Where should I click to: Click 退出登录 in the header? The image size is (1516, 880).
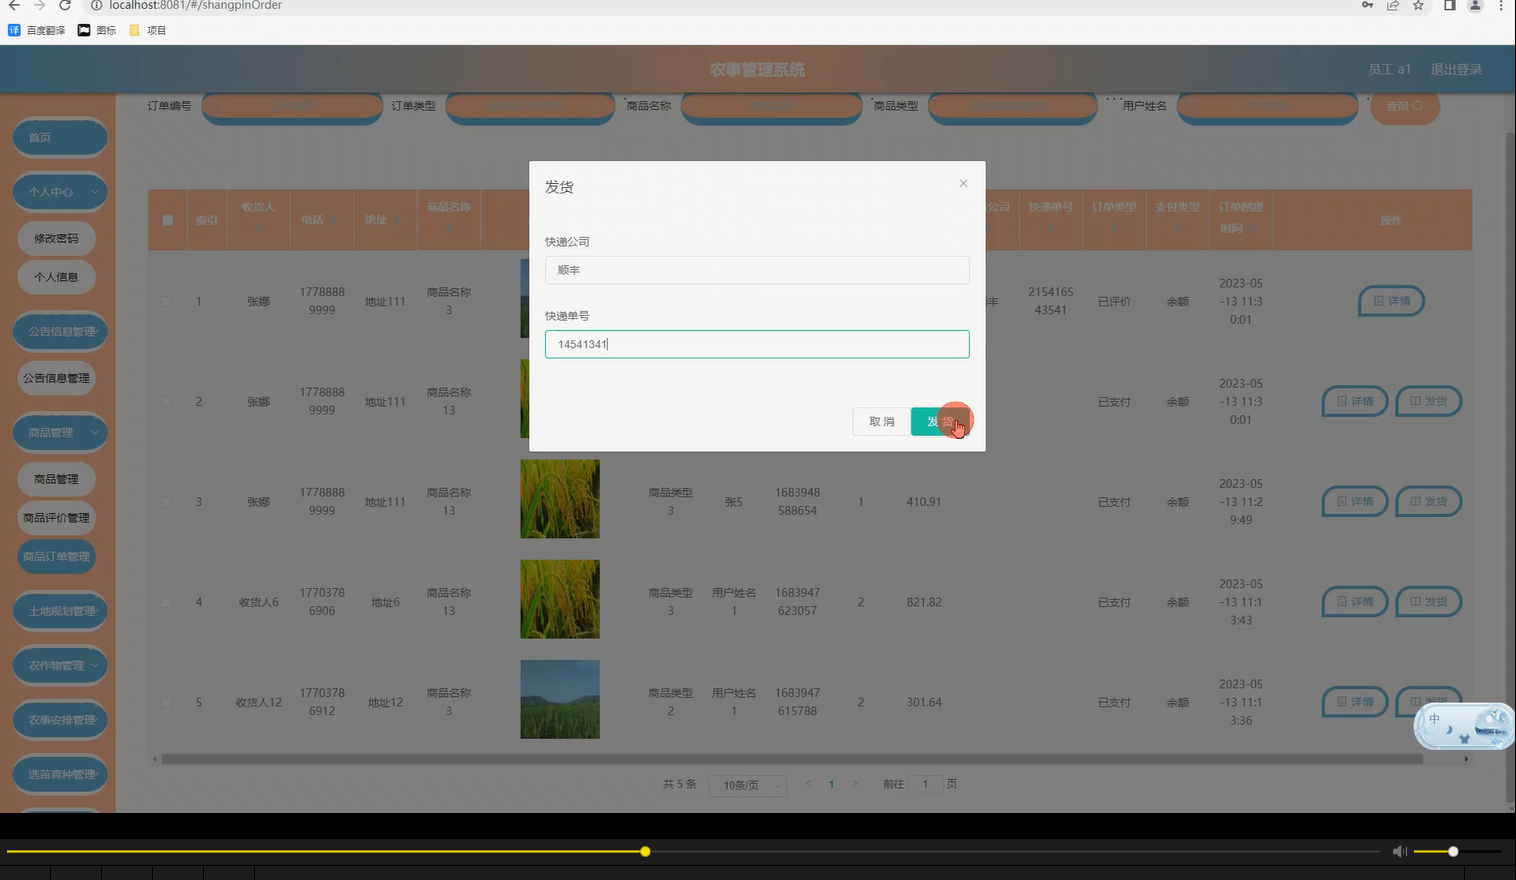coord(1456,69)
